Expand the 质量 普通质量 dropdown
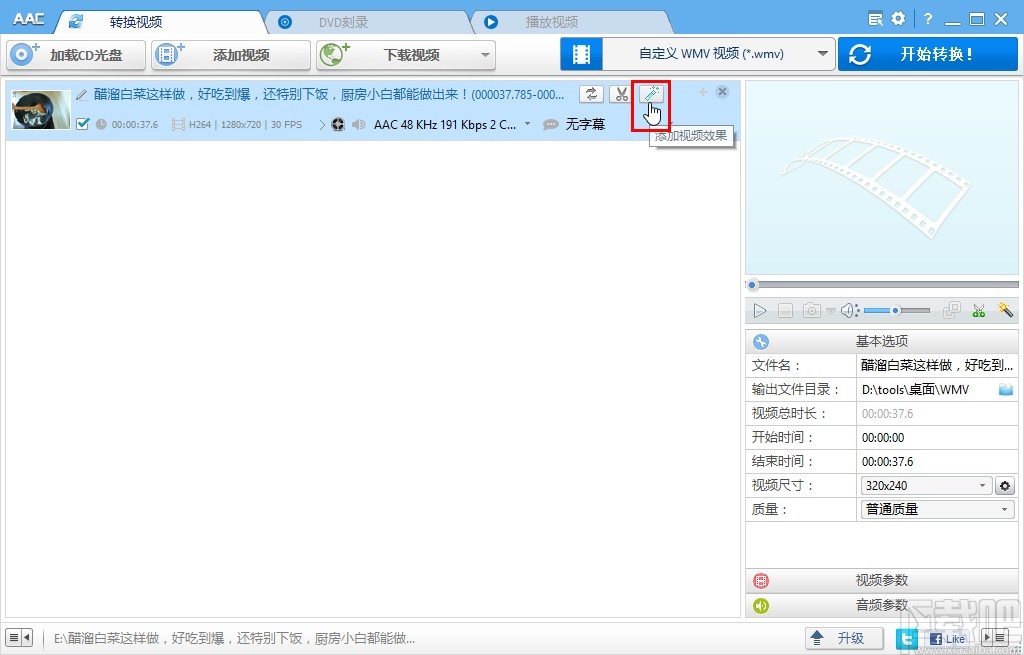This screenshot has height=655, width=1024. (x=1004, y=509)
